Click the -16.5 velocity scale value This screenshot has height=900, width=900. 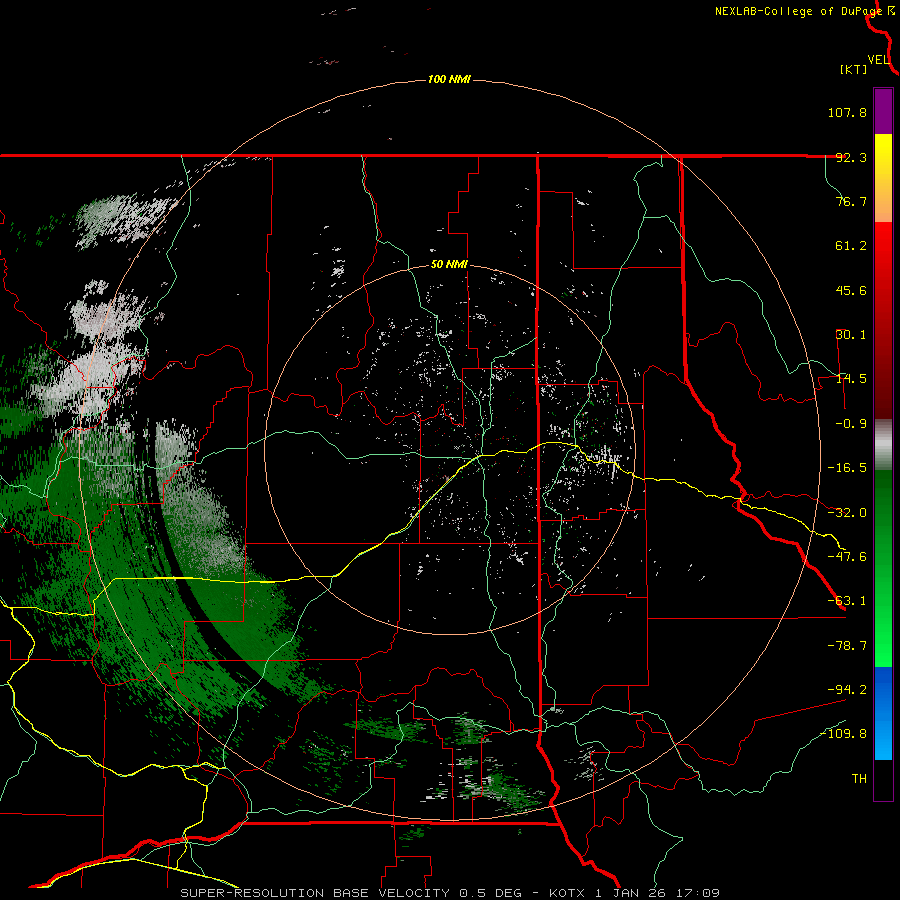click(x=847, y=468)
